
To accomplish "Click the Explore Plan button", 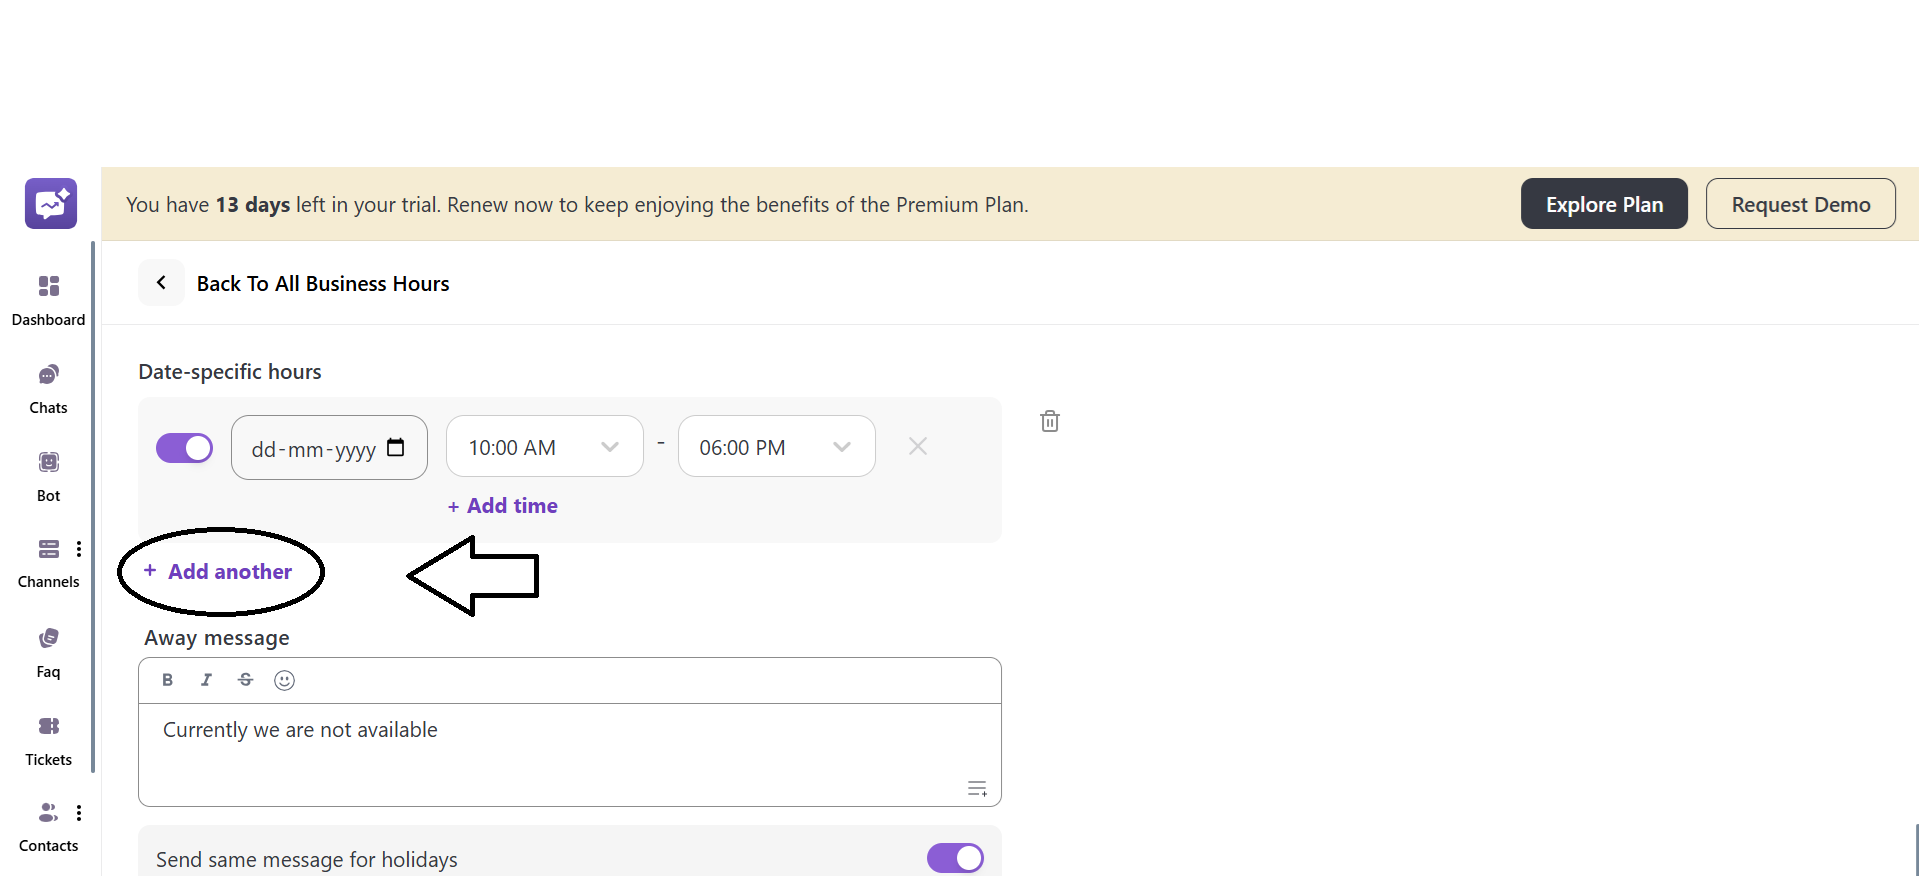I will click(1603, 204).
